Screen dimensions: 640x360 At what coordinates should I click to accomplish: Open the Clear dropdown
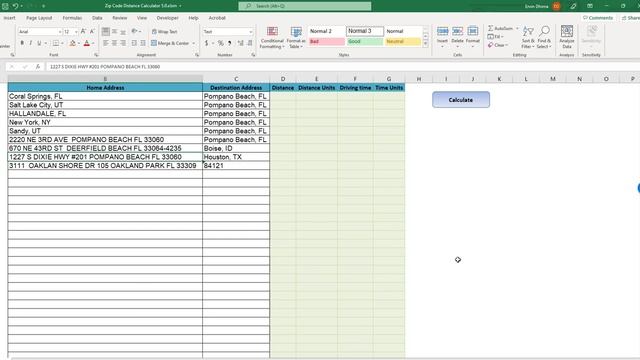pyautogui.click(x=498, y=45)
